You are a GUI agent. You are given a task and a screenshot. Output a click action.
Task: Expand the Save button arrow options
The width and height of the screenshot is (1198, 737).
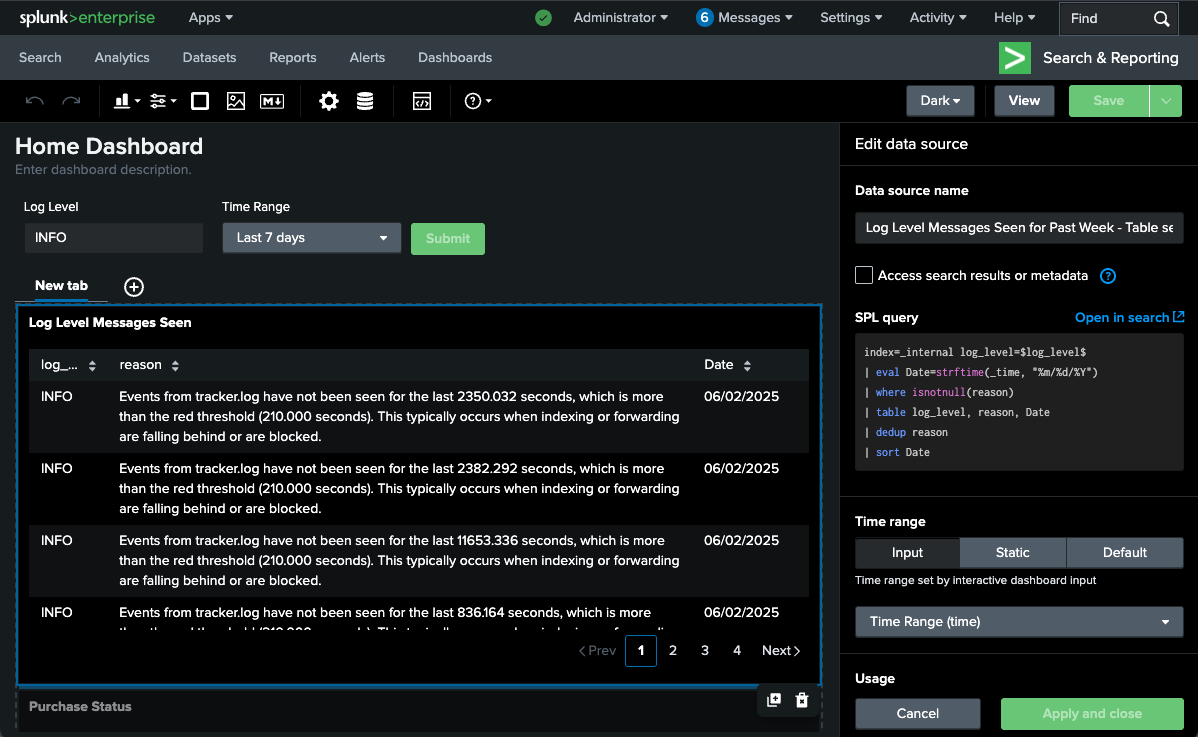(x=1166, y=101)
